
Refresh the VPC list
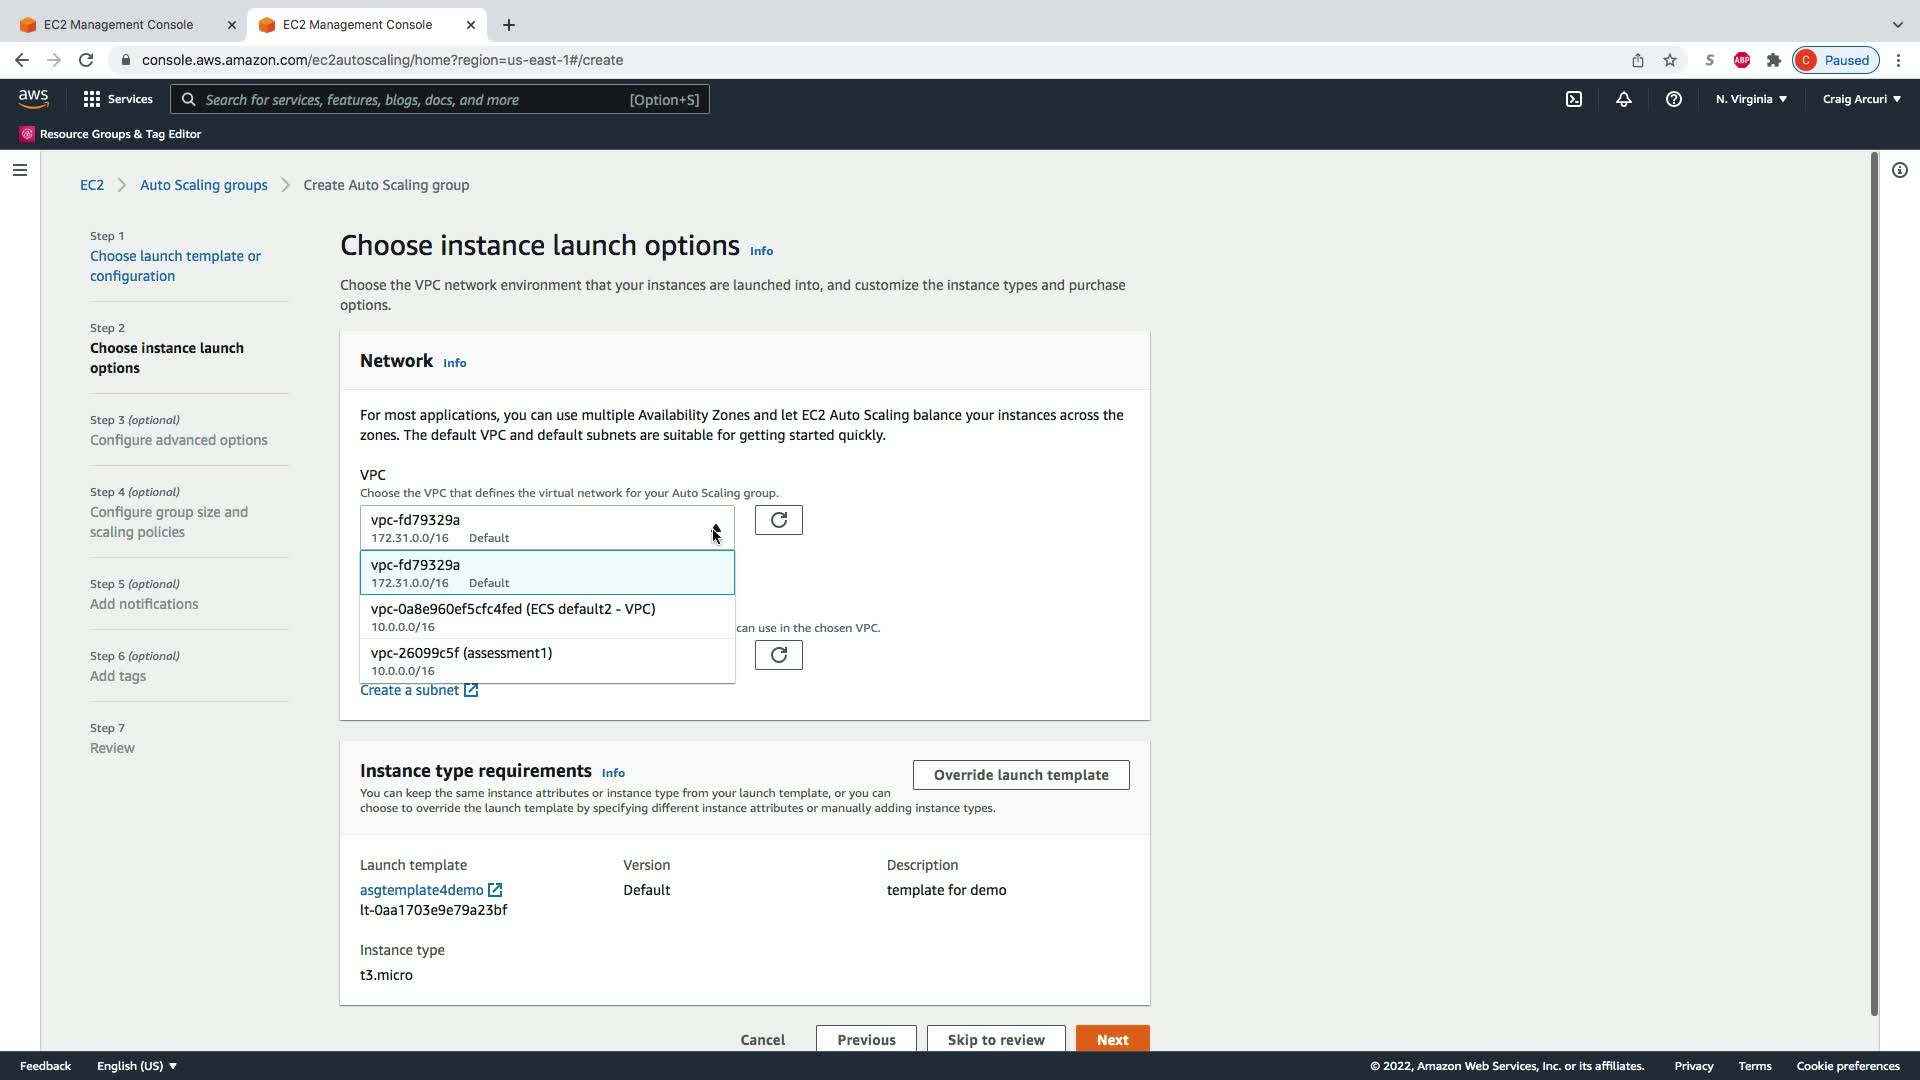(x=778, y=520)
